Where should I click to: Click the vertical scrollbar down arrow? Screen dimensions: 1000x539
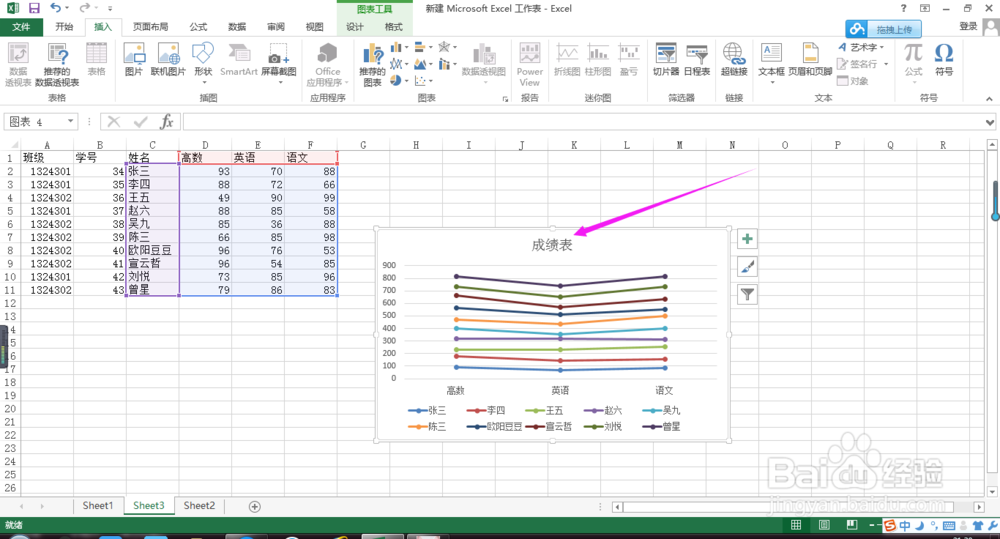pyautogui.click(x=992, y=492)
